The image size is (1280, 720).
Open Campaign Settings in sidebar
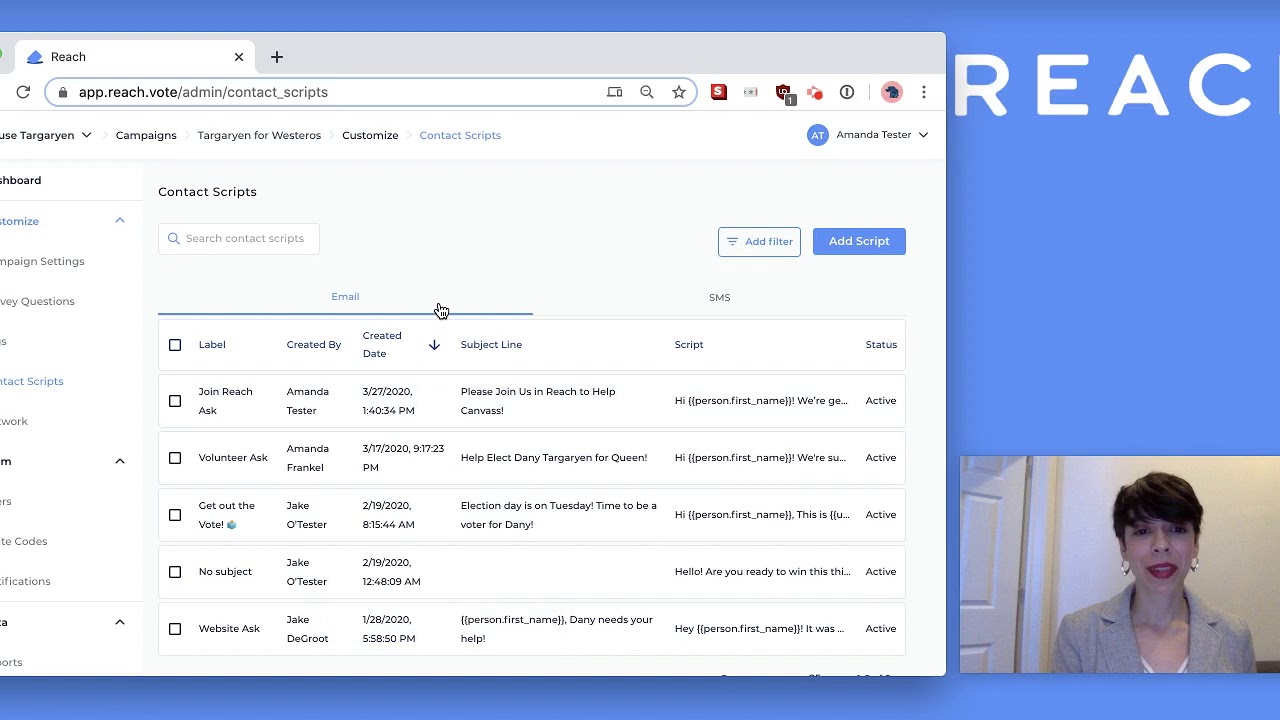(42, 261)
